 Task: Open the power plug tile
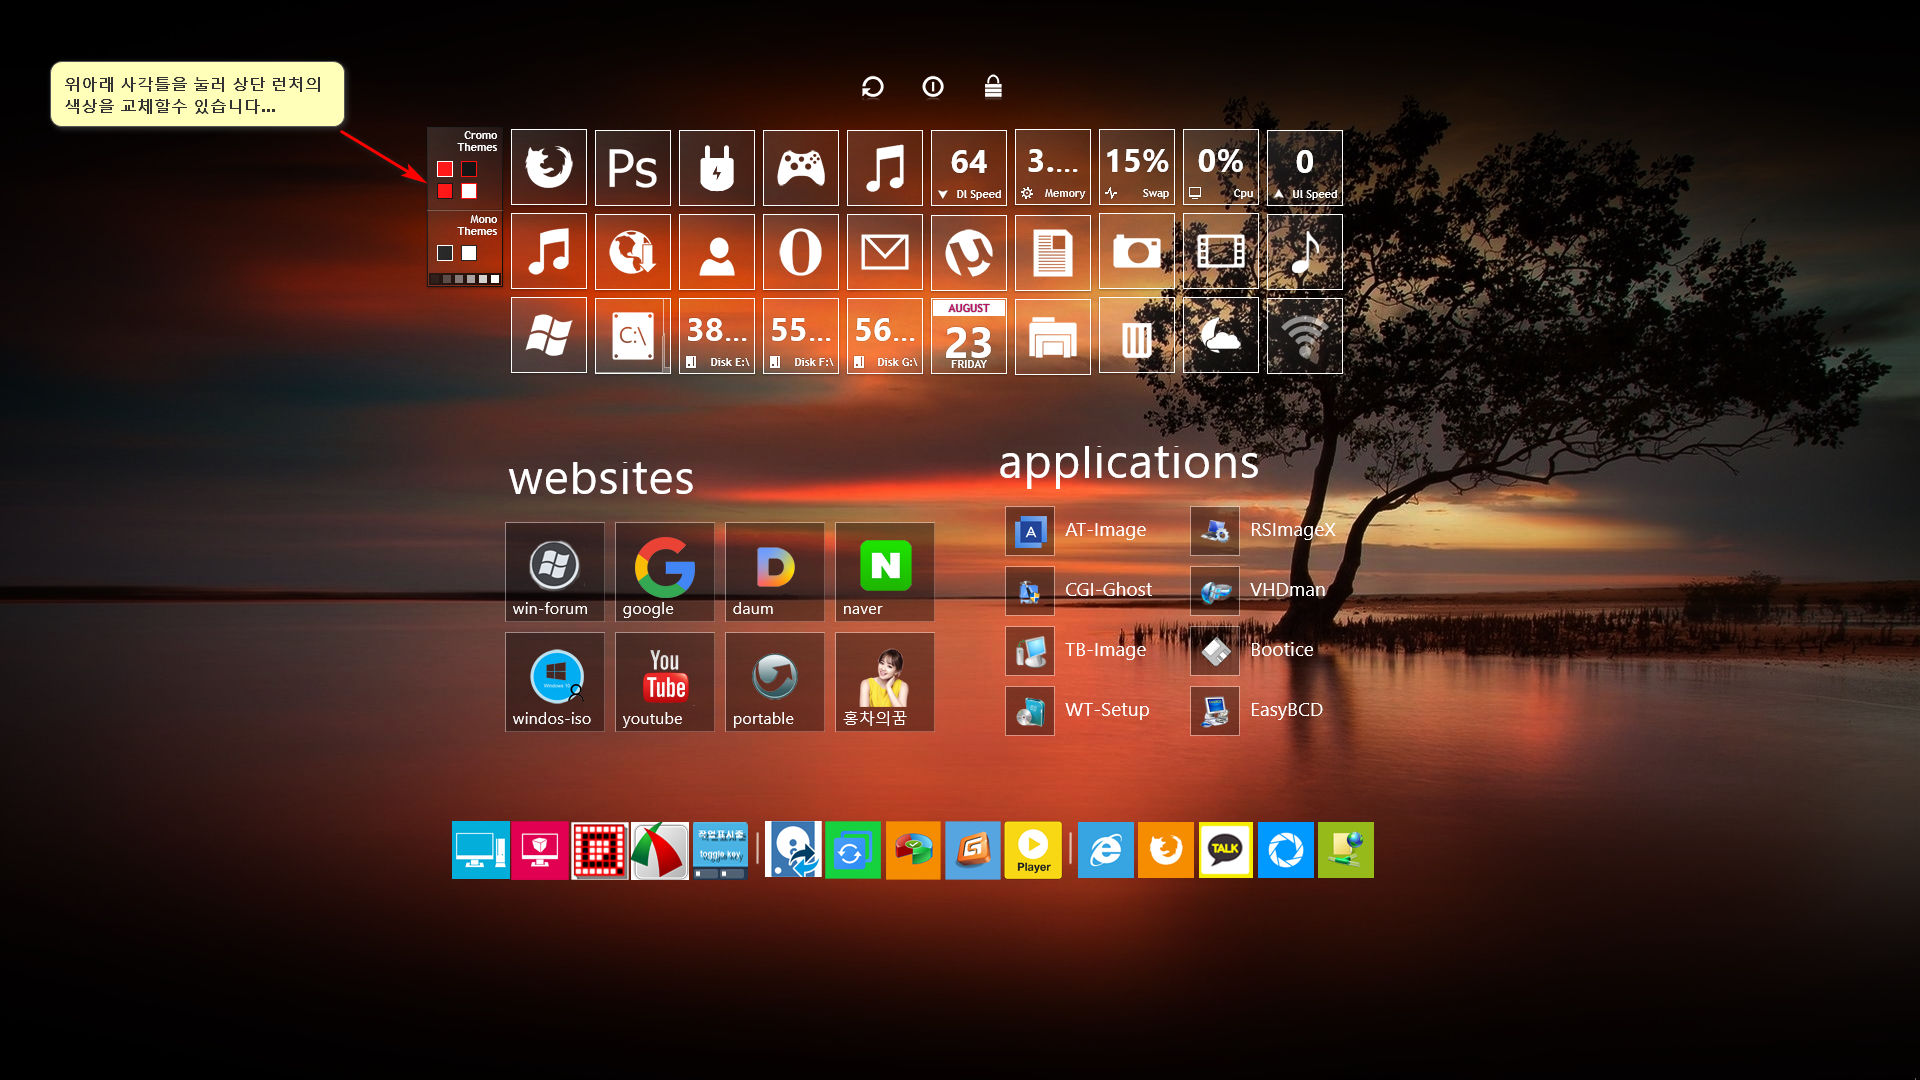717,168
